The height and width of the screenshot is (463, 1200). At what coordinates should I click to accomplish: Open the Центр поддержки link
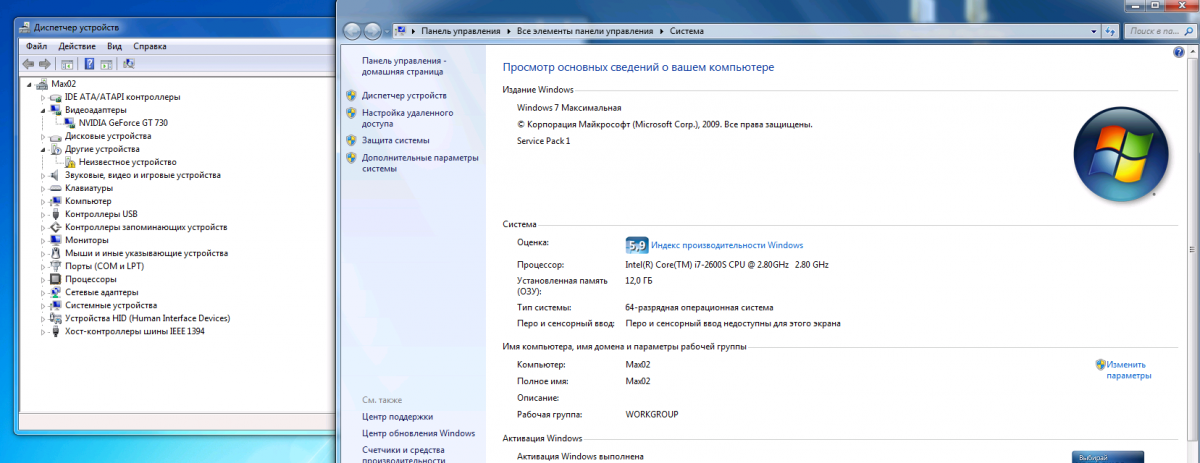(x=397, y=416)
